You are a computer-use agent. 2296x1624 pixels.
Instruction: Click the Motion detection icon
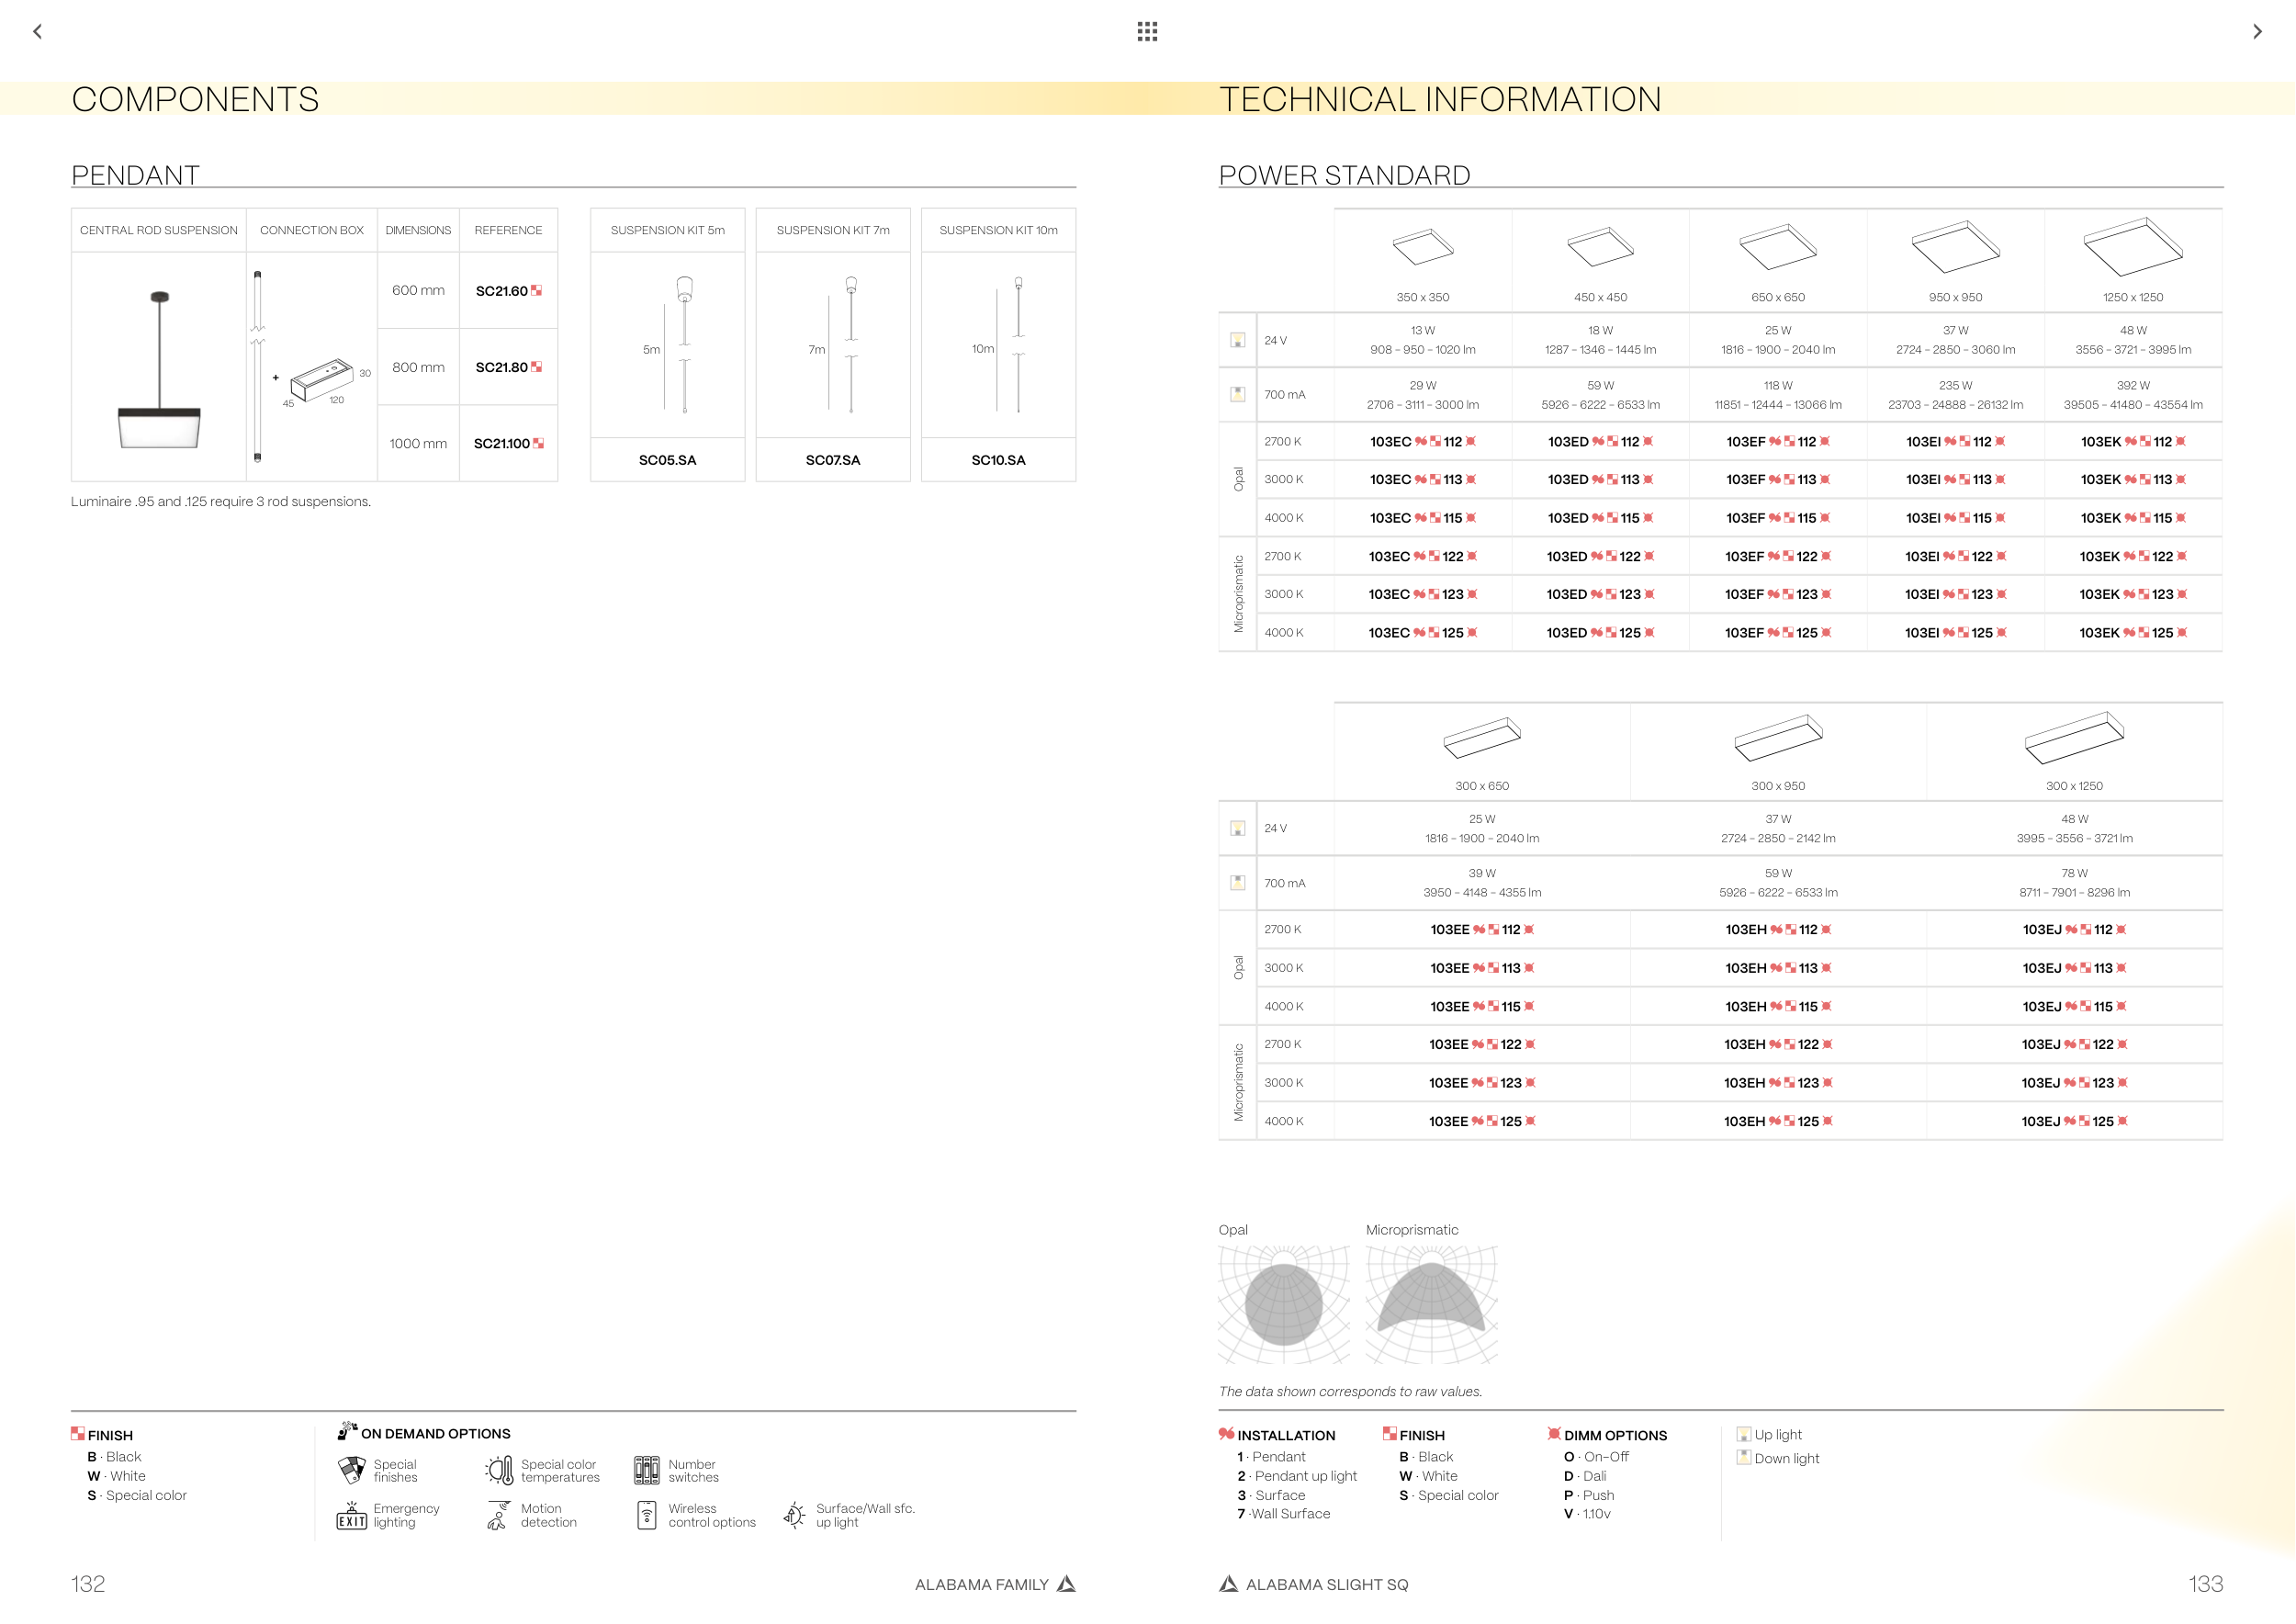(498, 1516)
